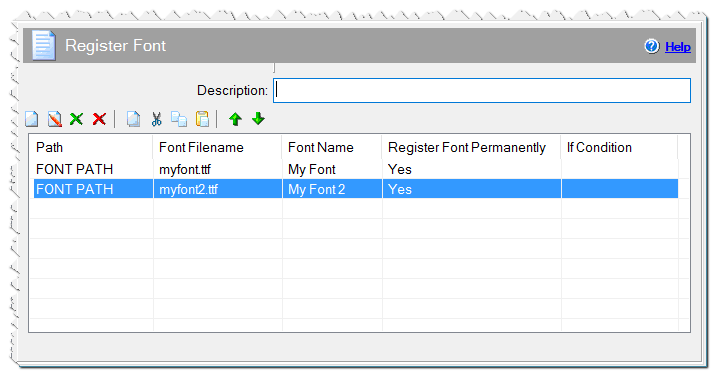Click the Duplicate page icon before scissors
The image size is (711, 371).
point(133,119)
